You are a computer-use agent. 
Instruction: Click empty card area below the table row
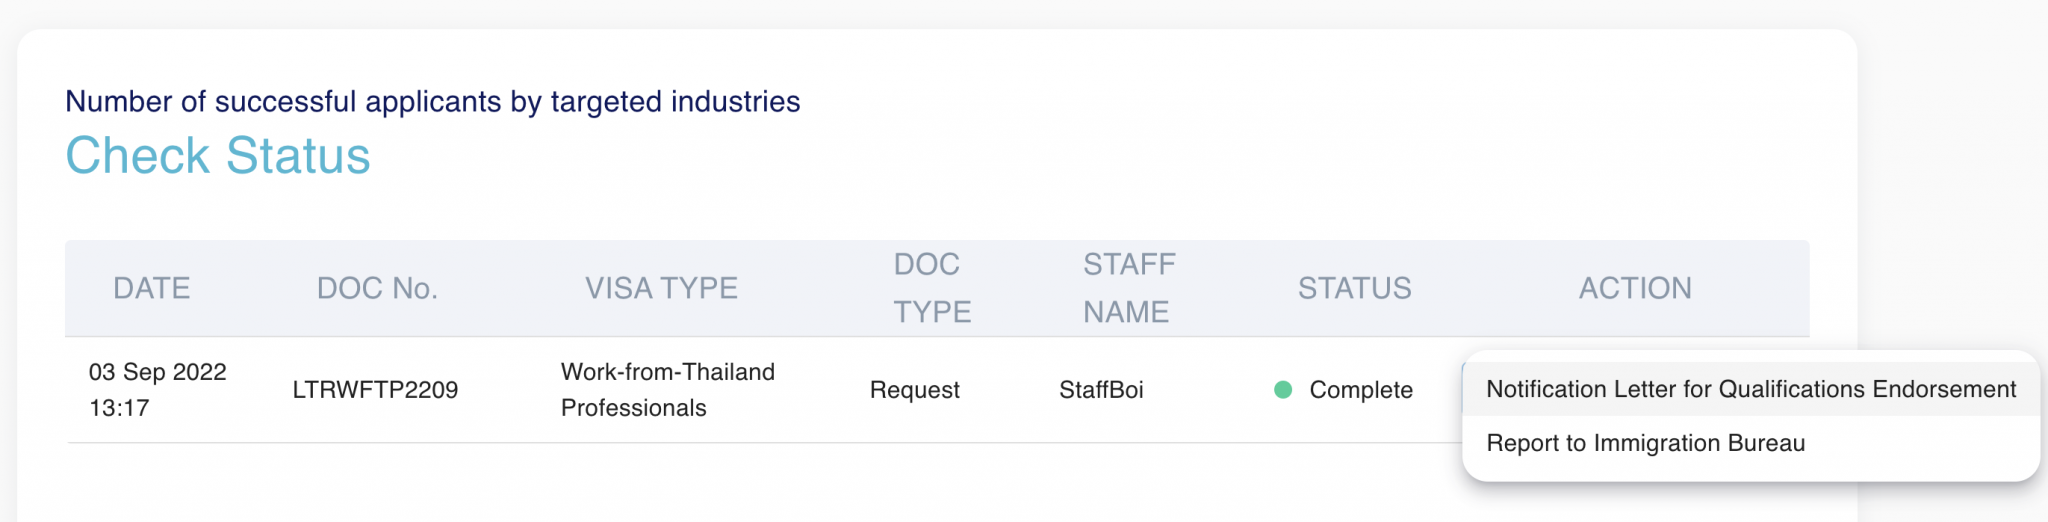(x=700, y=485)
